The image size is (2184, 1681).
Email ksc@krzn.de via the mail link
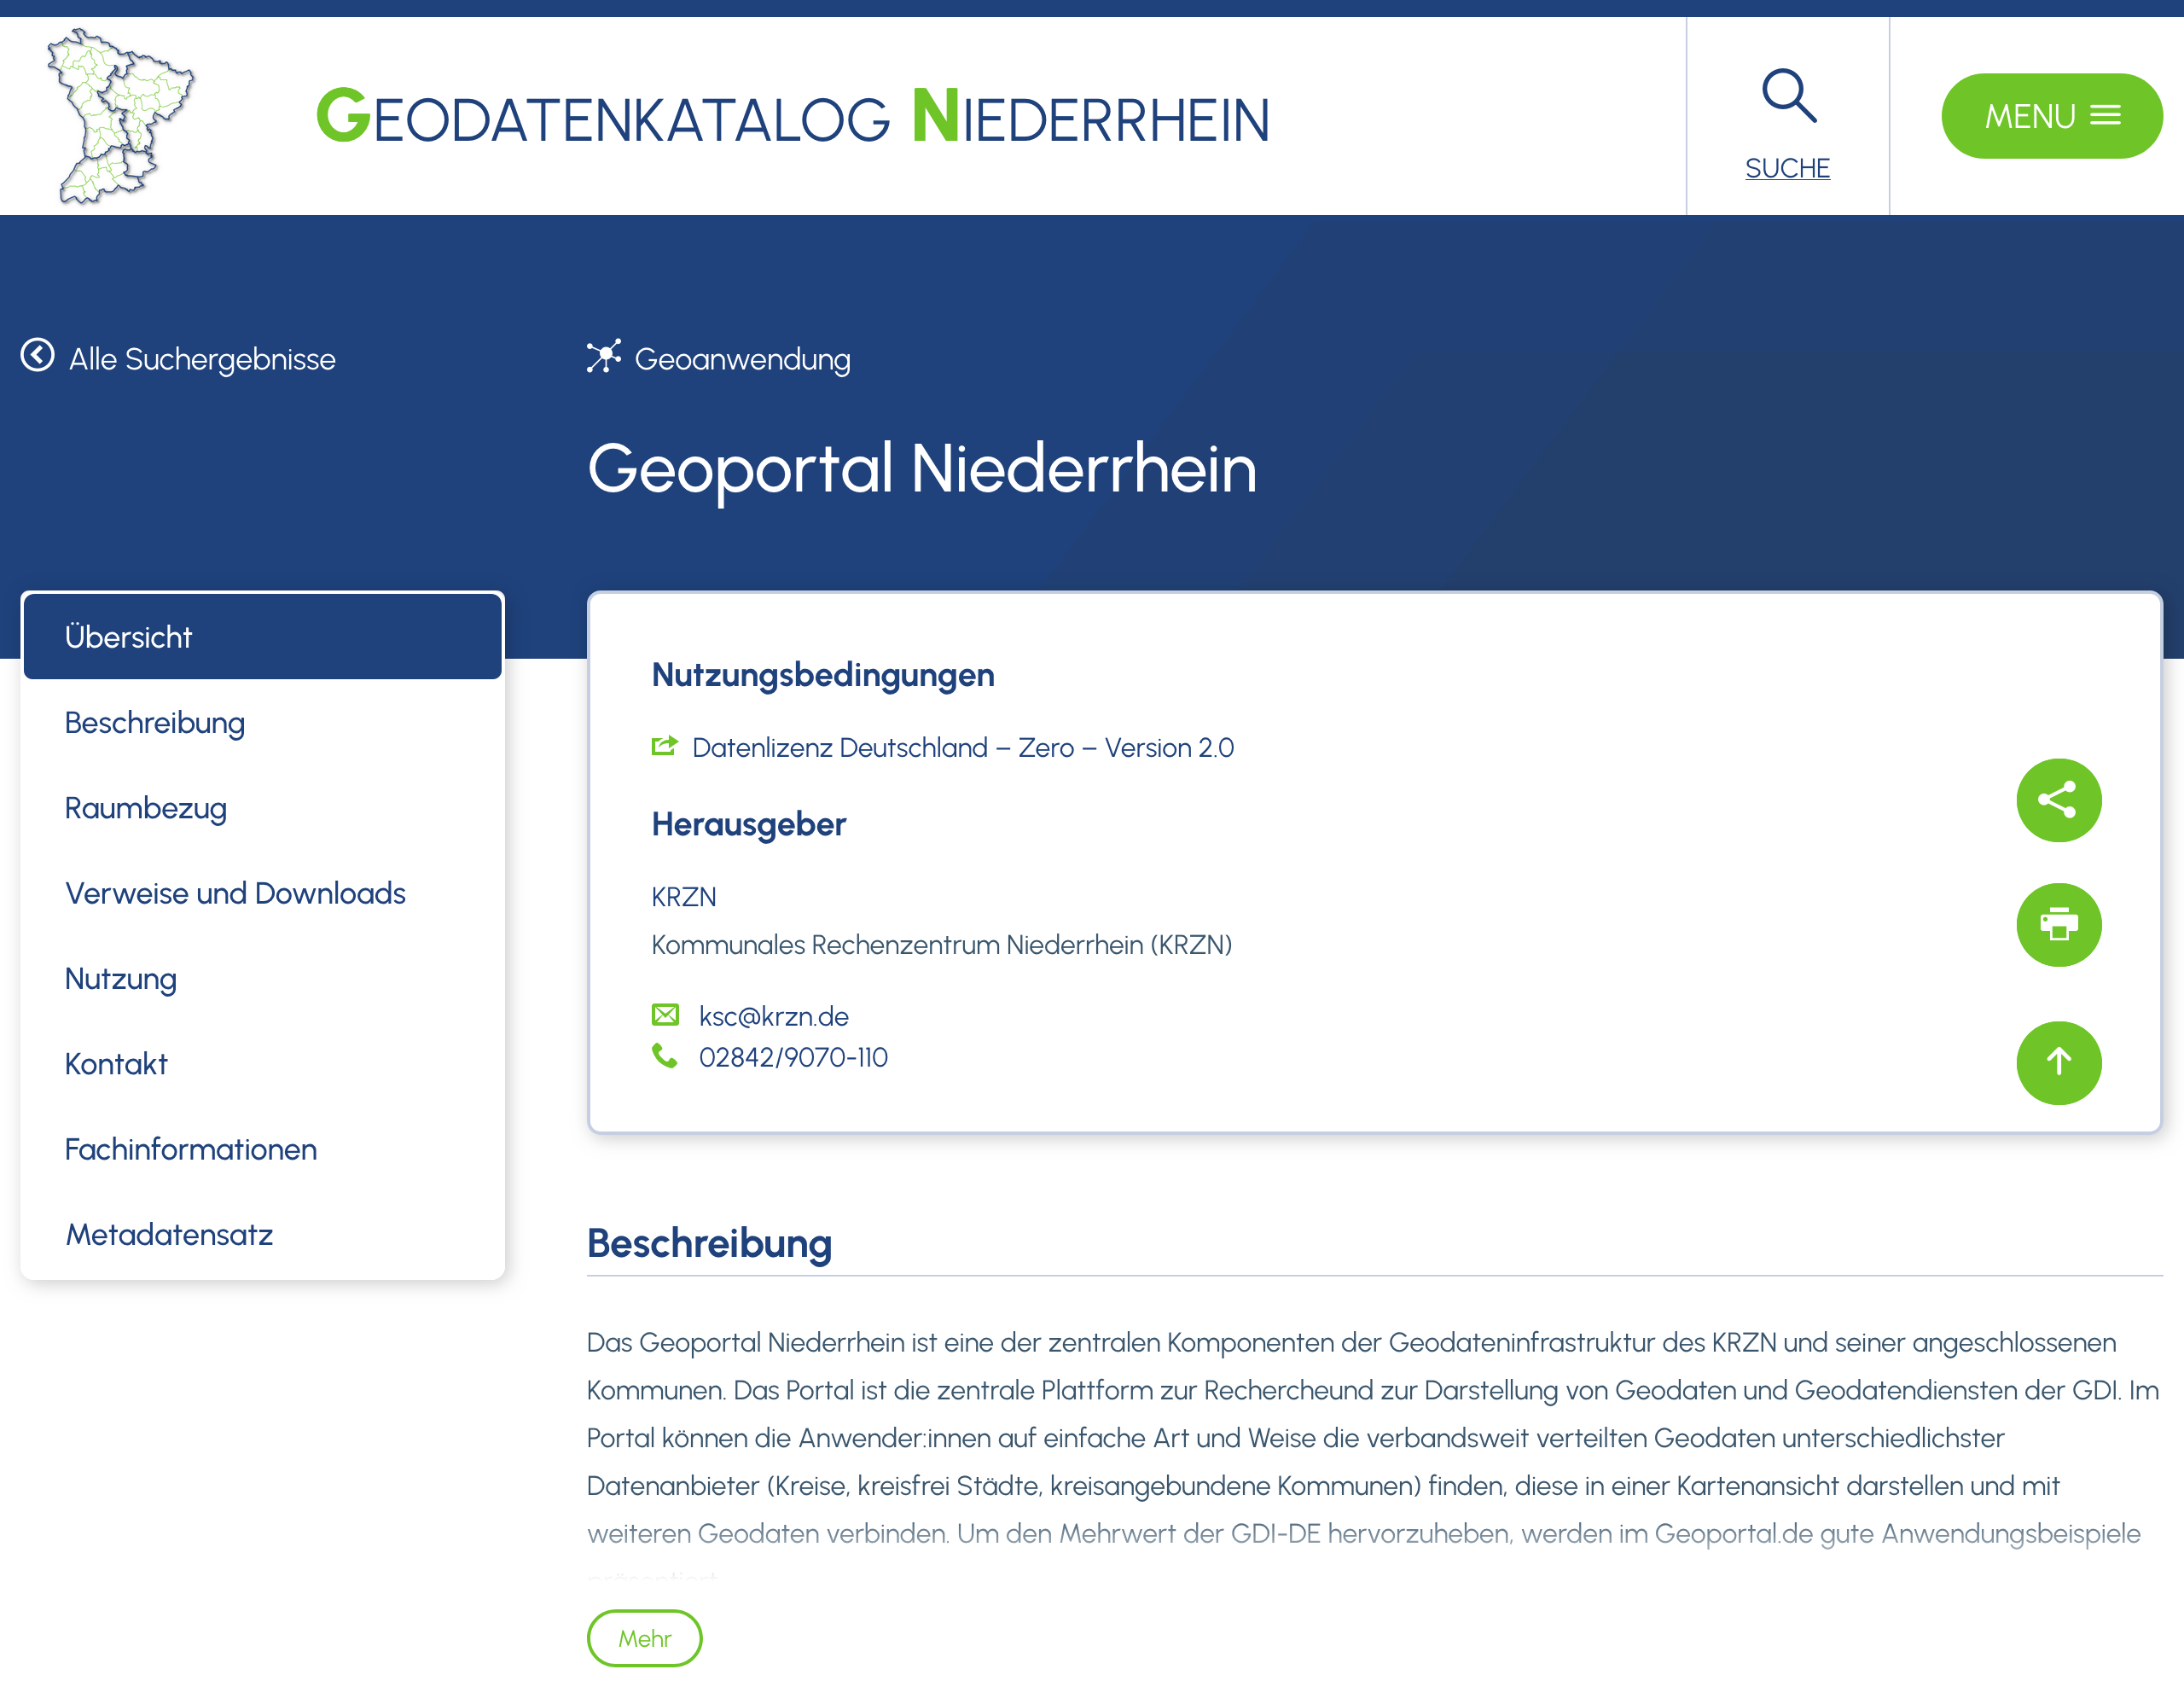tap(773, 1015)
